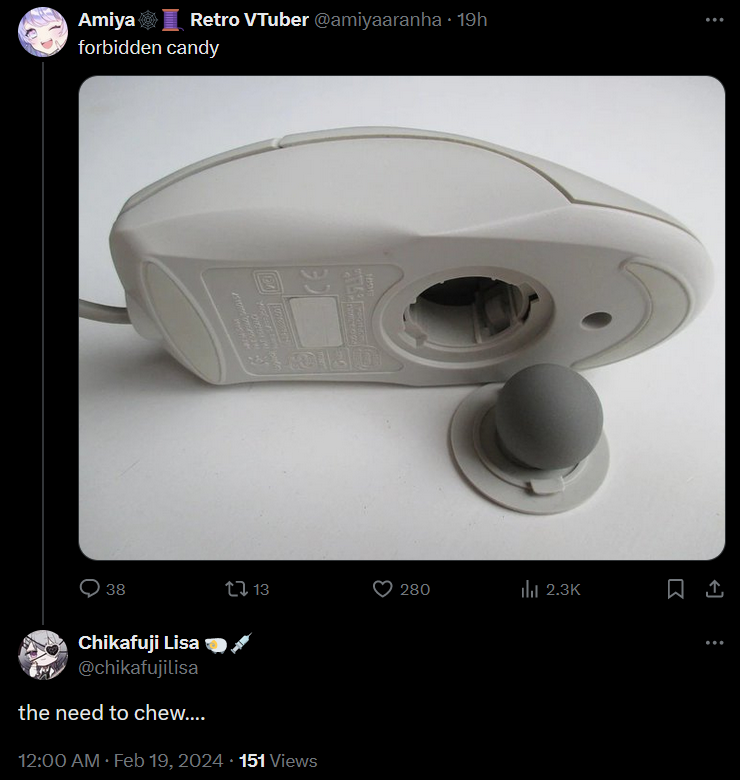Click the 151 Views count
This screenshot has height=780, width=740.
278,761
